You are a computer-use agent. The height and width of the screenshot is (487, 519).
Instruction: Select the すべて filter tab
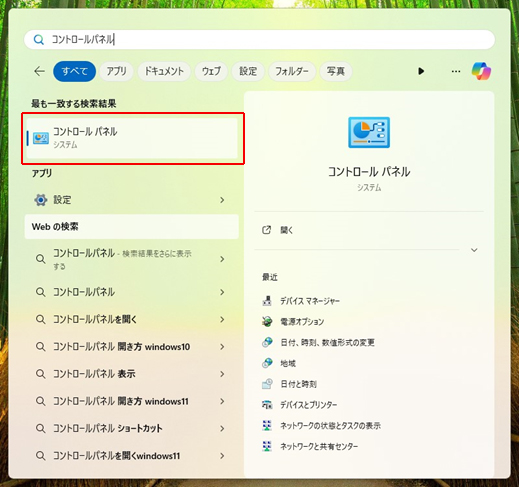(x=75, y=71)
